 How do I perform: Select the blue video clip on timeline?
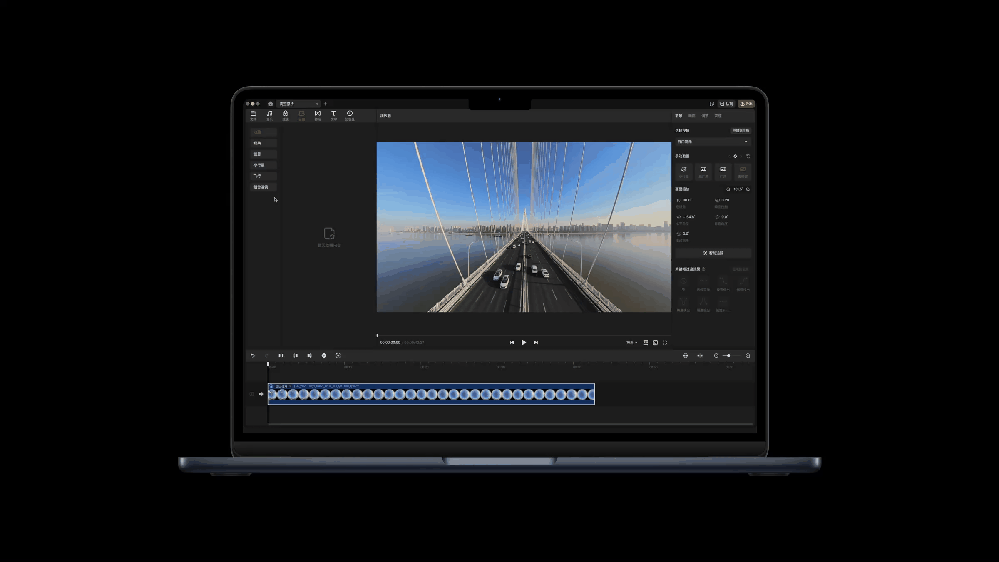pyautogui.click(x=431, y=394)
